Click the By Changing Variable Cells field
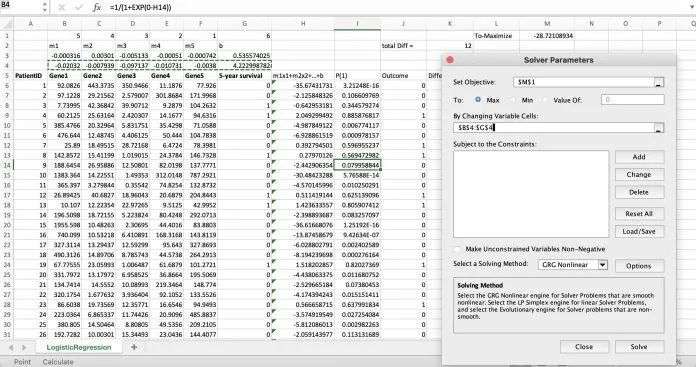696x367 pixels. pos(554,128)
